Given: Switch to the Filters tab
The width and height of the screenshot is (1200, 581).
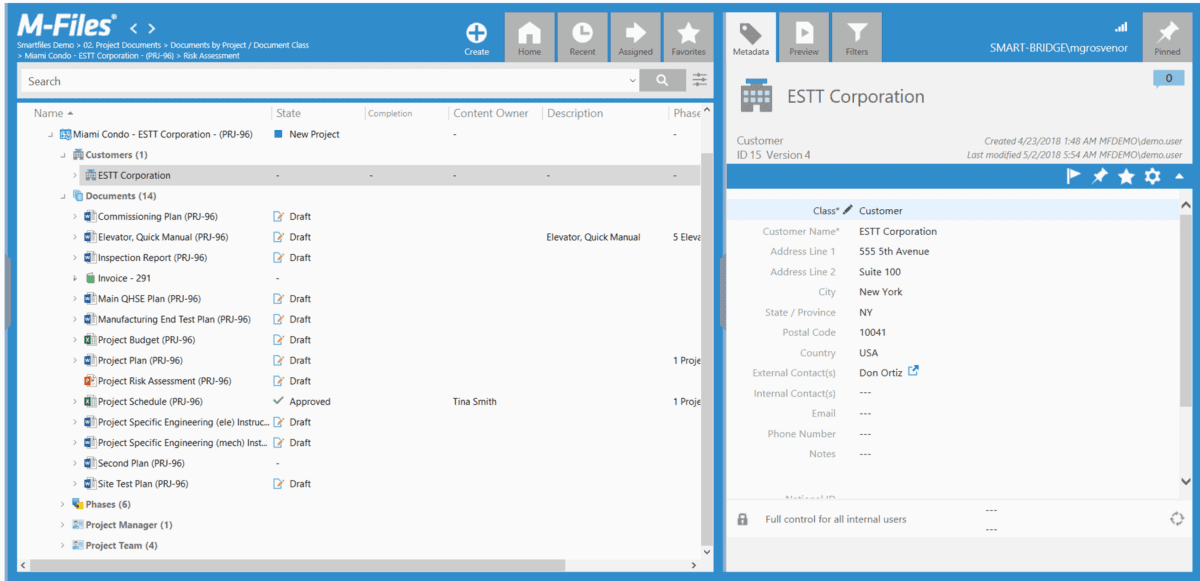Looking at the screenshot, I should [855, 36].
